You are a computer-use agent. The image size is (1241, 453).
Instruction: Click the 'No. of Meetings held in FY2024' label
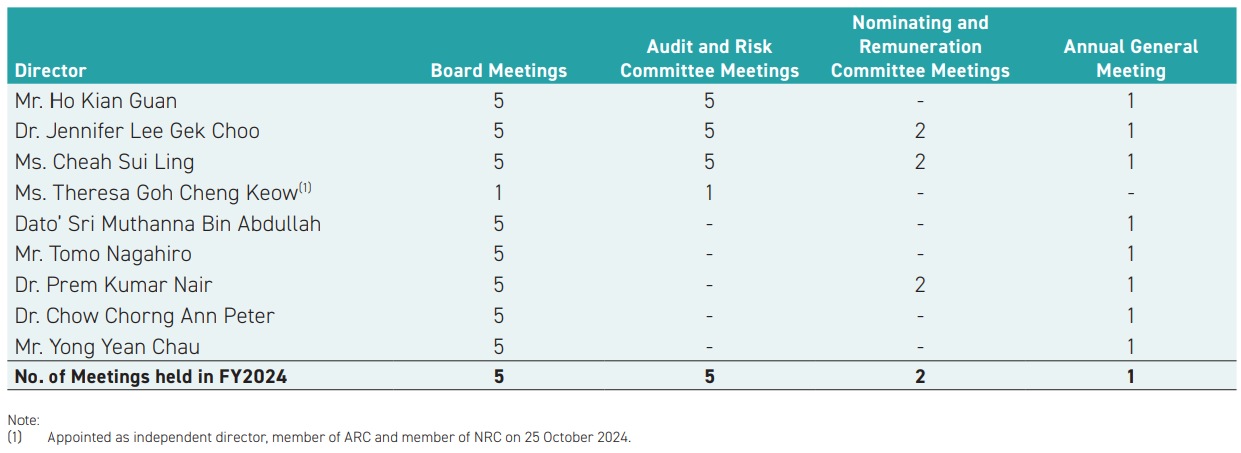150,377
